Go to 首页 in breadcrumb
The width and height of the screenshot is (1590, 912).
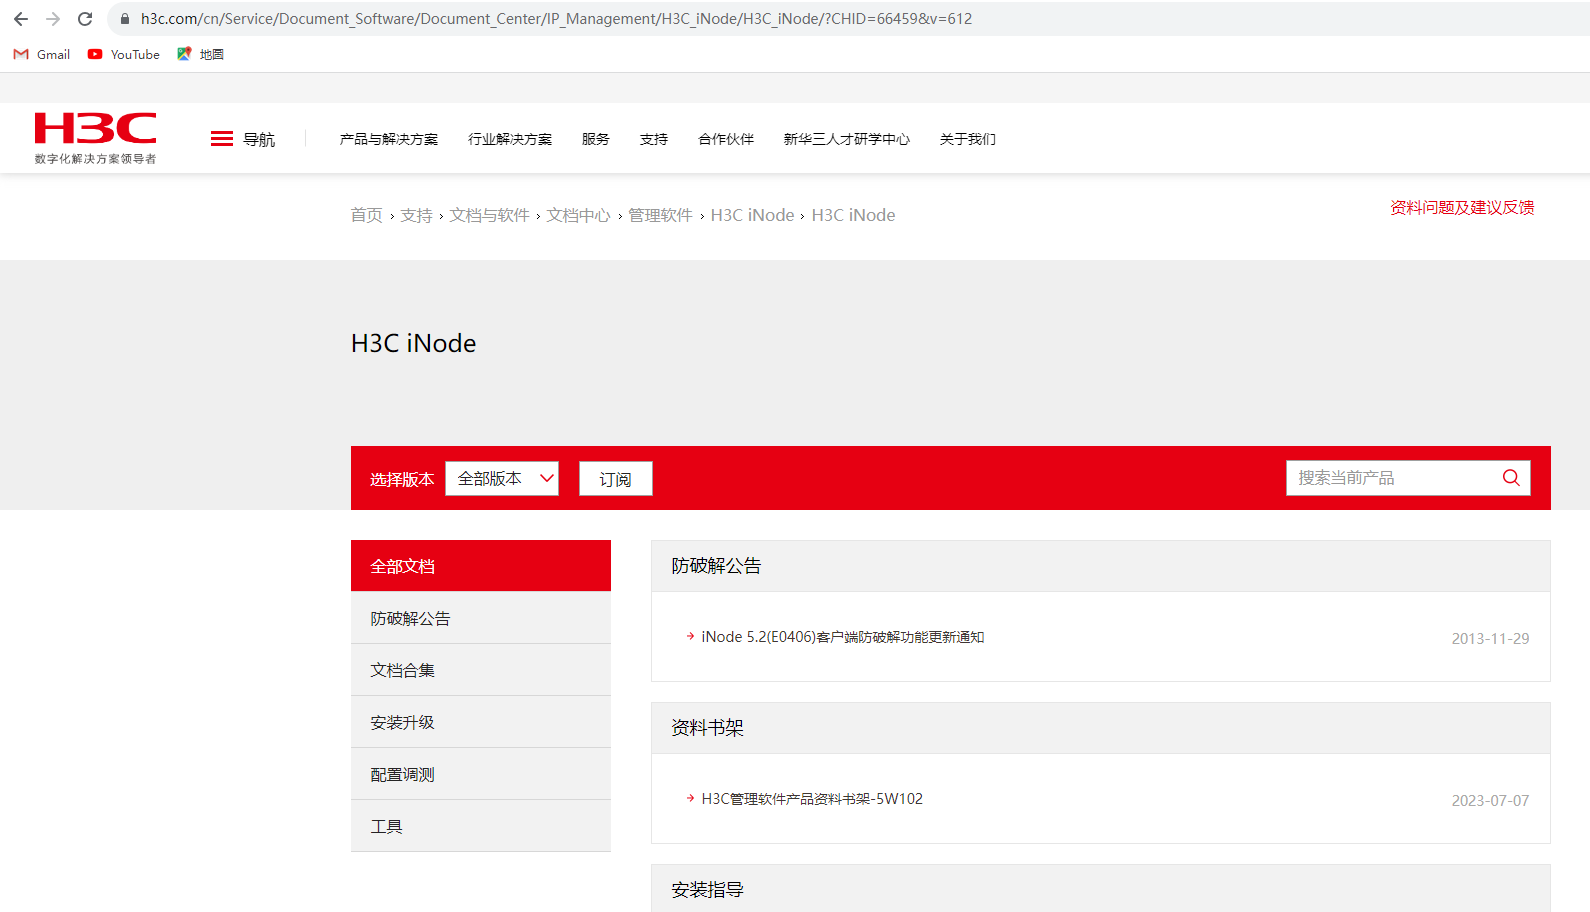tap(366, 215)
